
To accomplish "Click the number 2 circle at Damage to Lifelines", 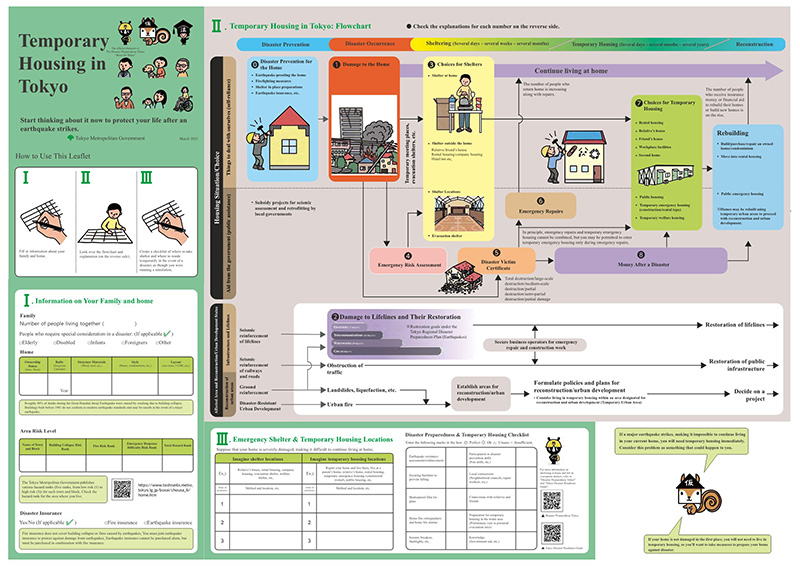I will tap(335, 317).
